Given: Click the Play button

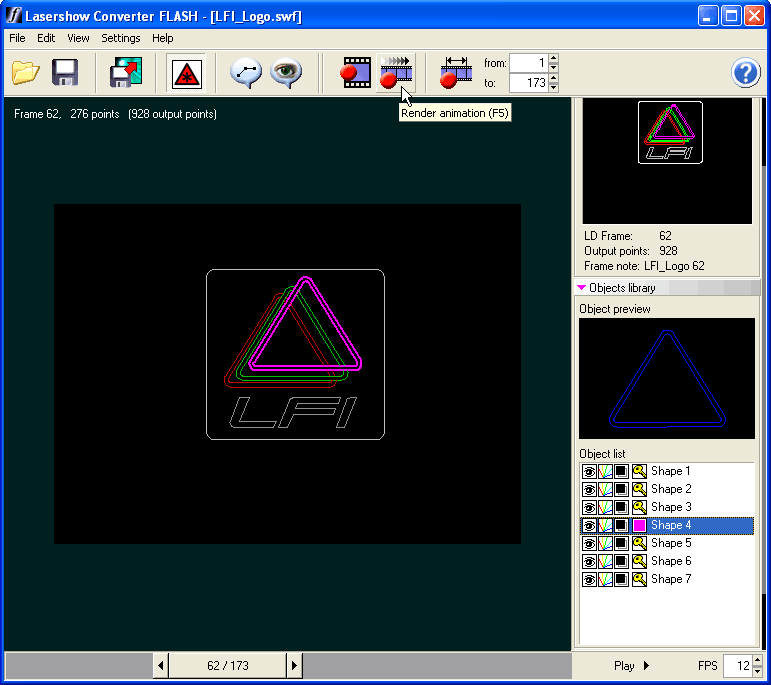Looking at the screenshot, I should (x=631, y=665).
